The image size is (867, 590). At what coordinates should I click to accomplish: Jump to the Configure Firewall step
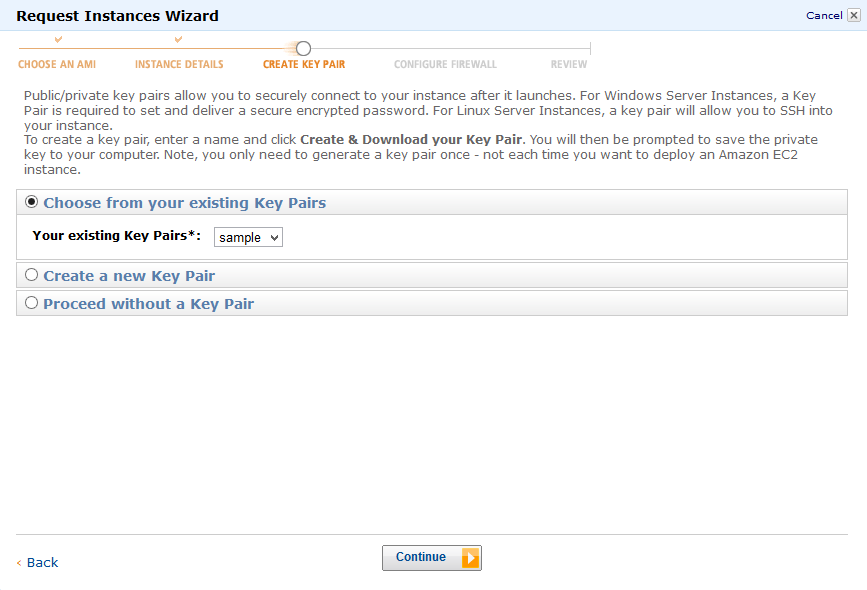coord(445,64)
